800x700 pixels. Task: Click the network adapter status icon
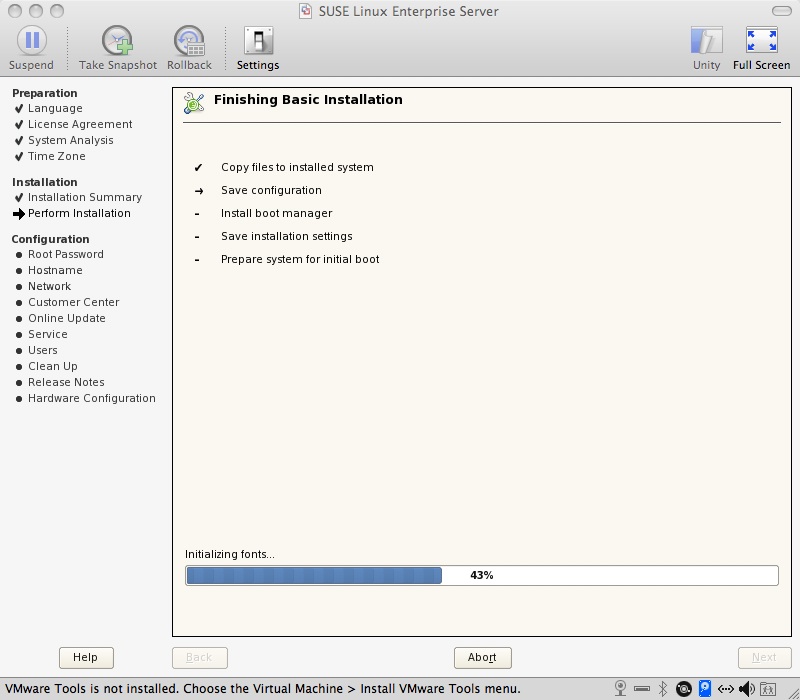coord(726,689)
